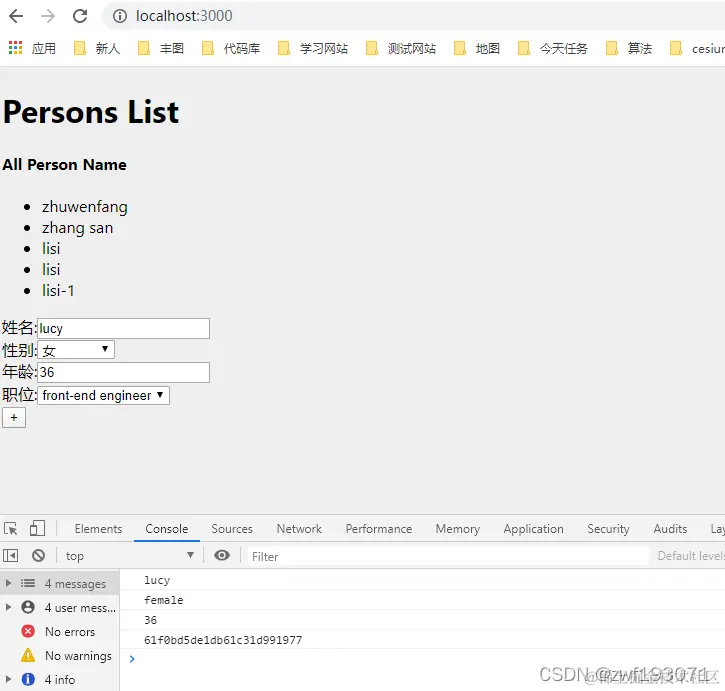
Task: Click the console log id 61f0bd5de1db61c31d991977
Action: pos(223,640)
